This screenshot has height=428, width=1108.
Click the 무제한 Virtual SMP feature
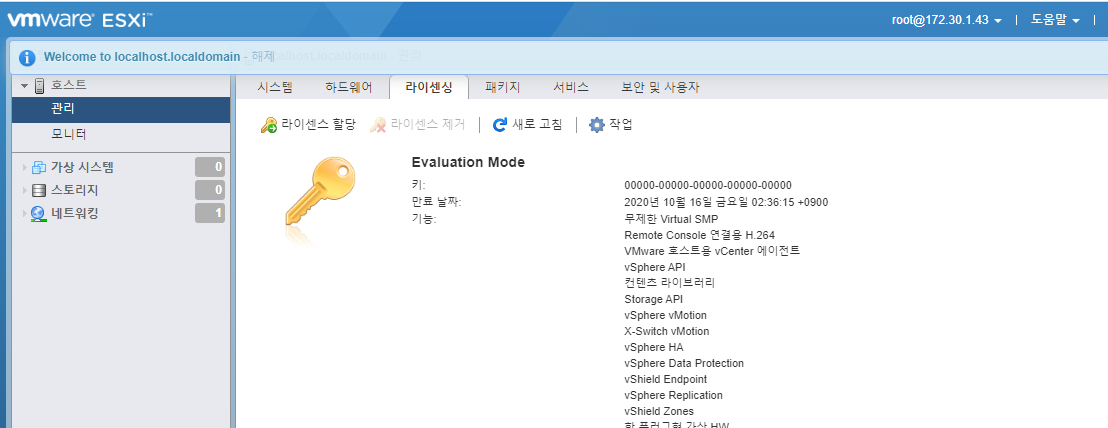pyautogui.click(x=671, y=220)
